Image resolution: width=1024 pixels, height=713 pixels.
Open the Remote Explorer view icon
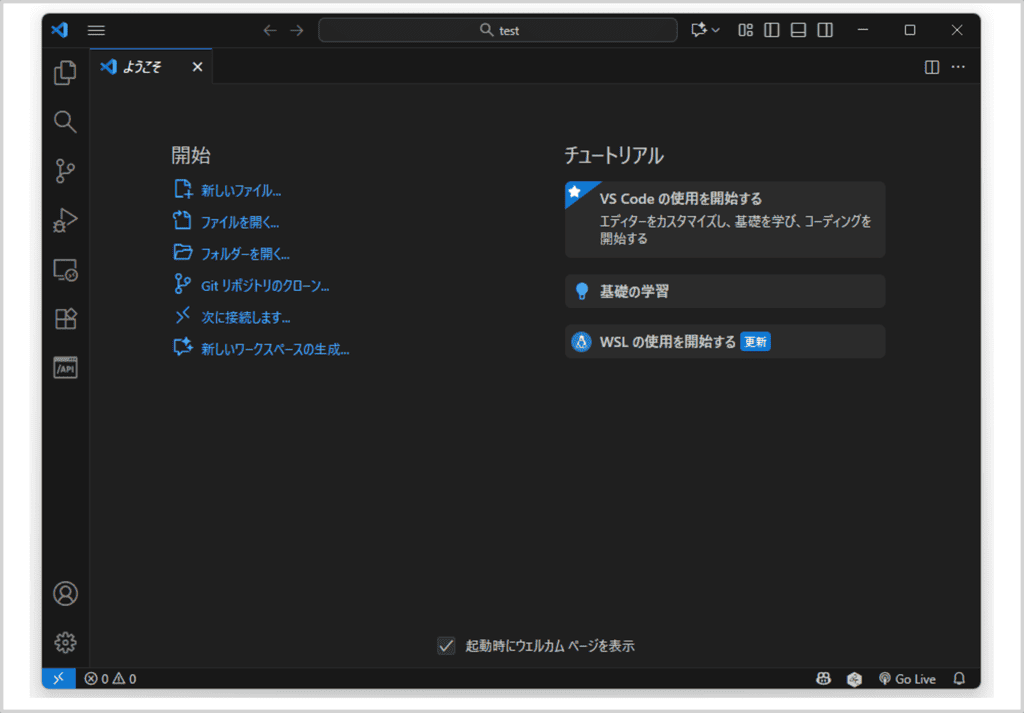pos(65,270)
